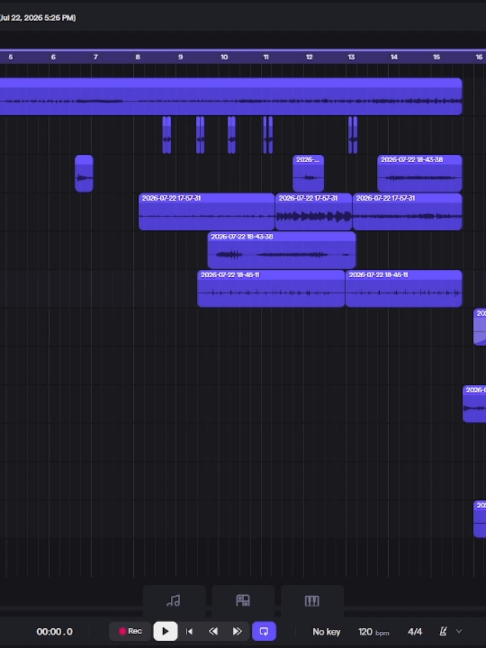Click bar 8 on the timeline ruler
This screenshot has width=486, height=648.
point(138,57)
